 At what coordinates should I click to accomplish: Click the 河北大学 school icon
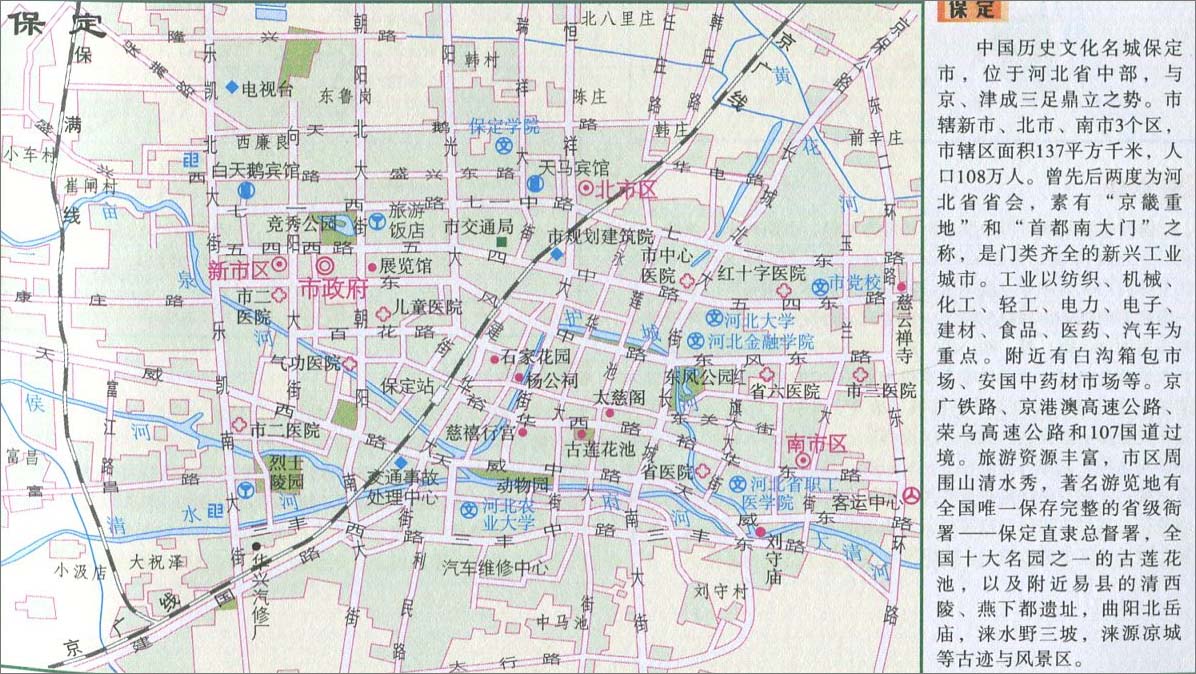[x=713, y=318]
